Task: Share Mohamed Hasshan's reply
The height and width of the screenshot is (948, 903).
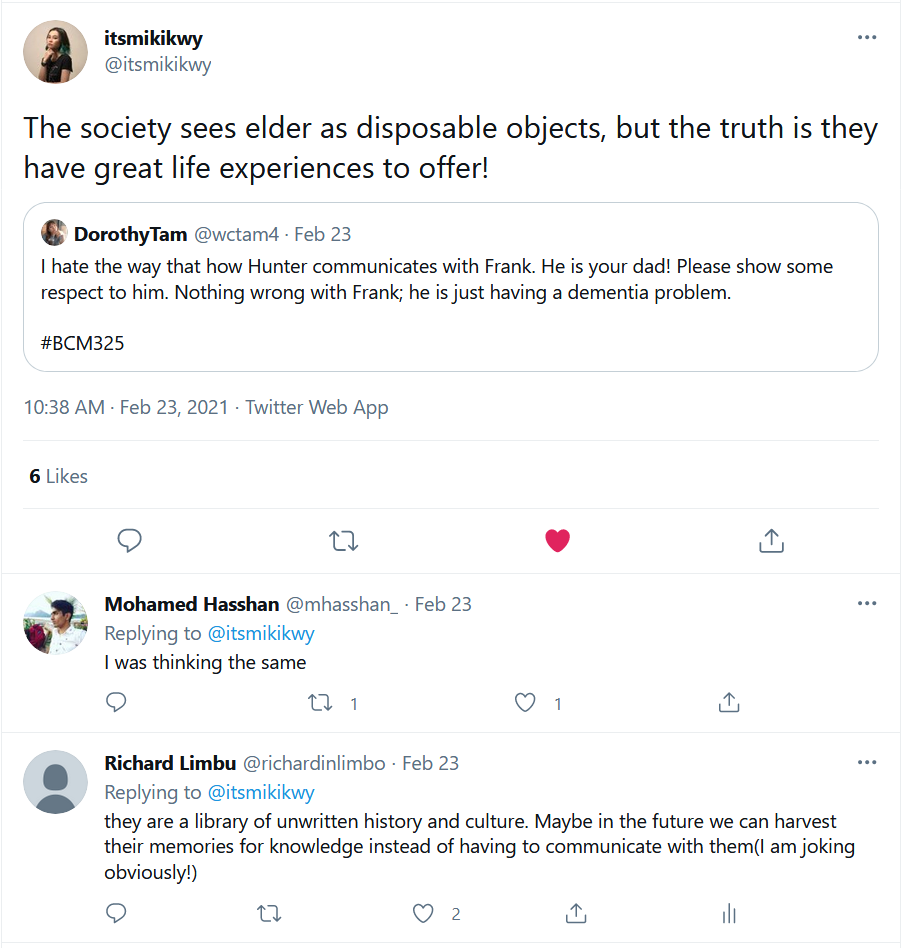Action: click(728, 703)
